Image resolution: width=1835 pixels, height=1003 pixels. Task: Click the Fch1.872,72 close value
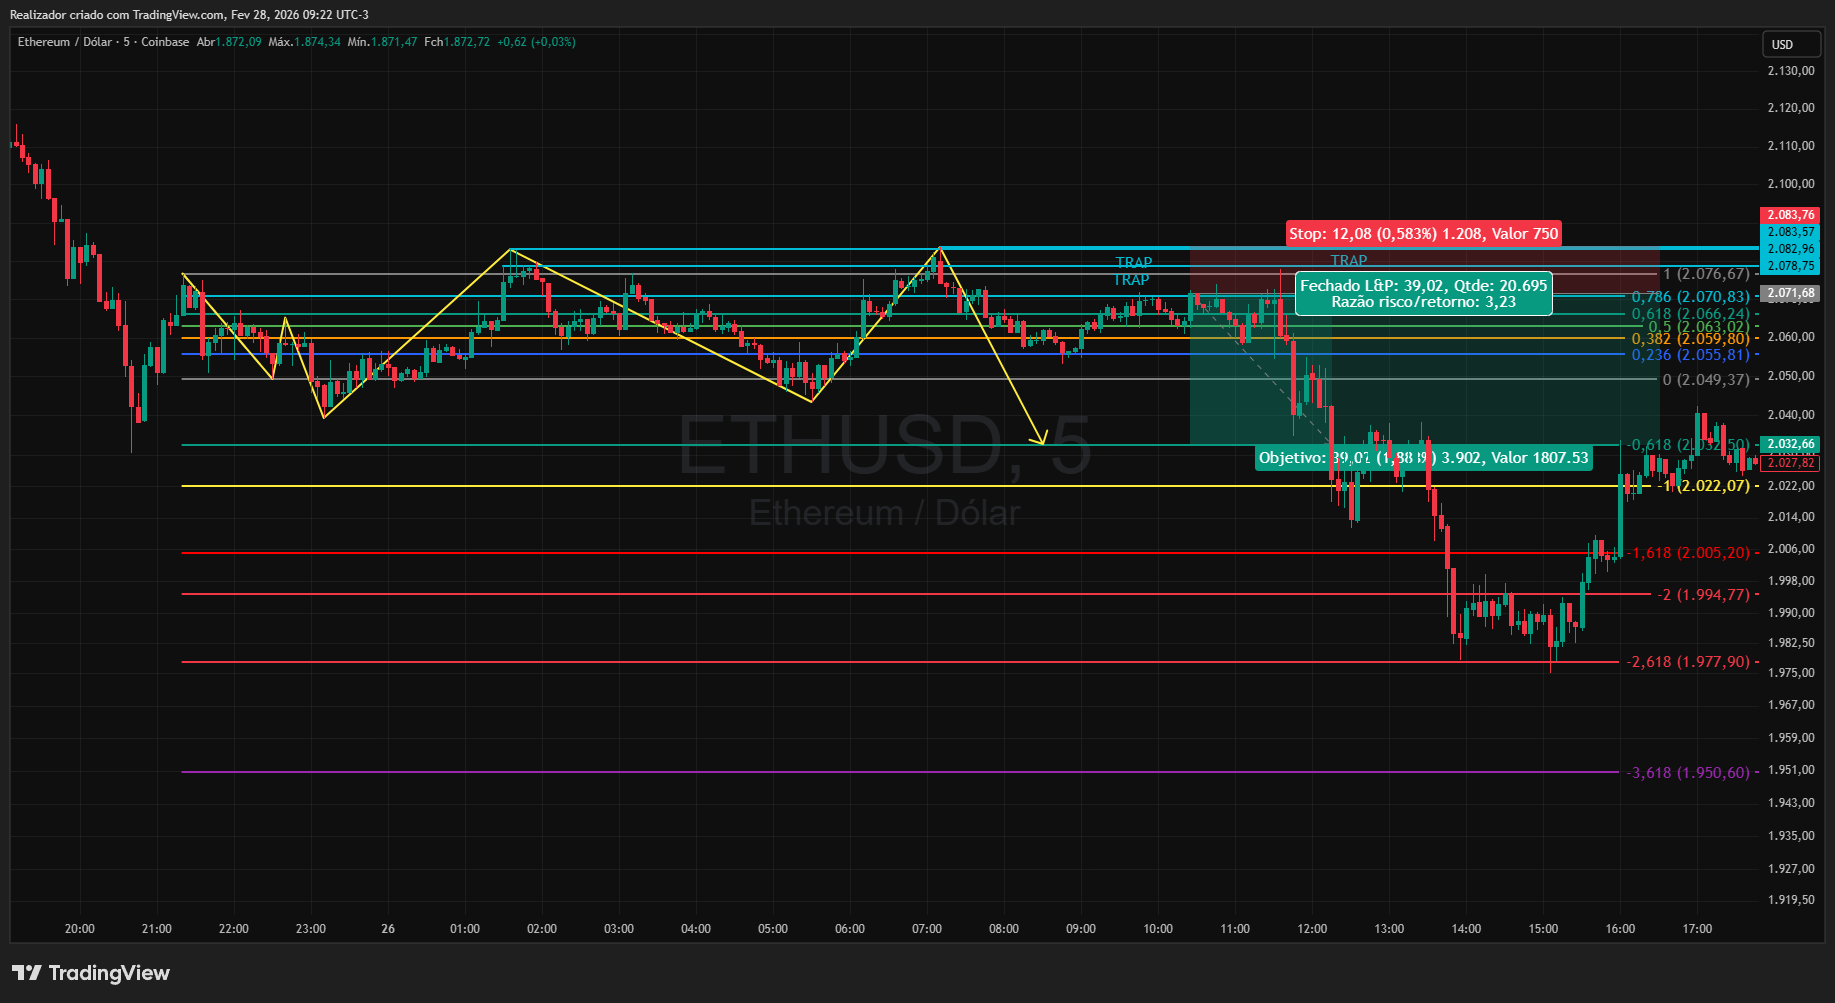(x=457, y=42)
